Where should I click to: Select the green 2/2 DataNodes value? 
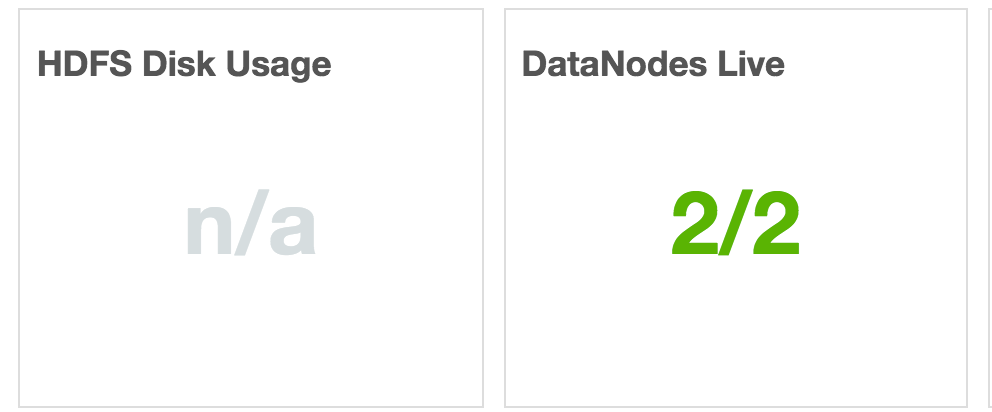coord(736,226)
